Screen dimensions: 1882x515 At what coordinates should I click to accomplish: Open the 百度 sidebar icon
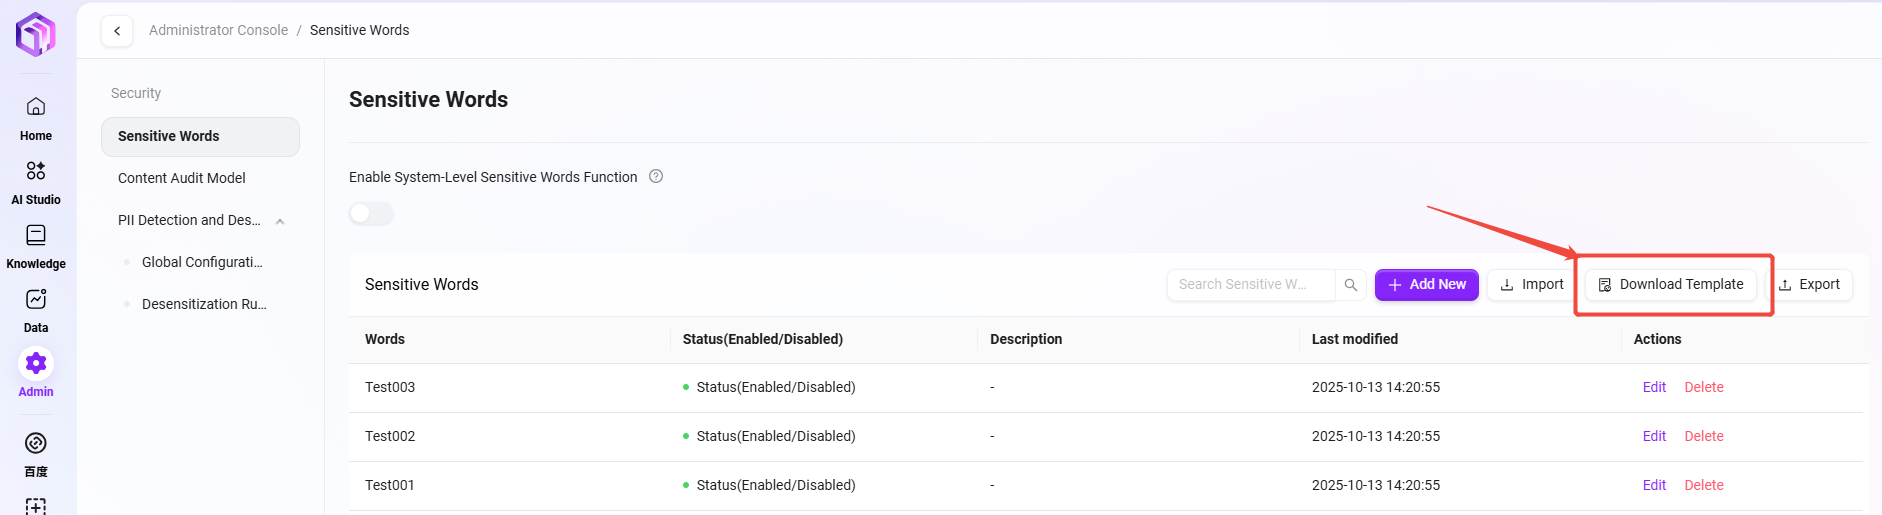[x=36, y=443]
